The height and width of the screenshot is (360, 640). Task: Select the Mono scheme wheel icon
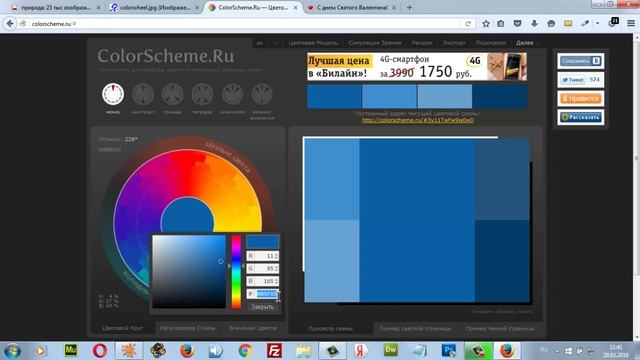coord(113,94)
